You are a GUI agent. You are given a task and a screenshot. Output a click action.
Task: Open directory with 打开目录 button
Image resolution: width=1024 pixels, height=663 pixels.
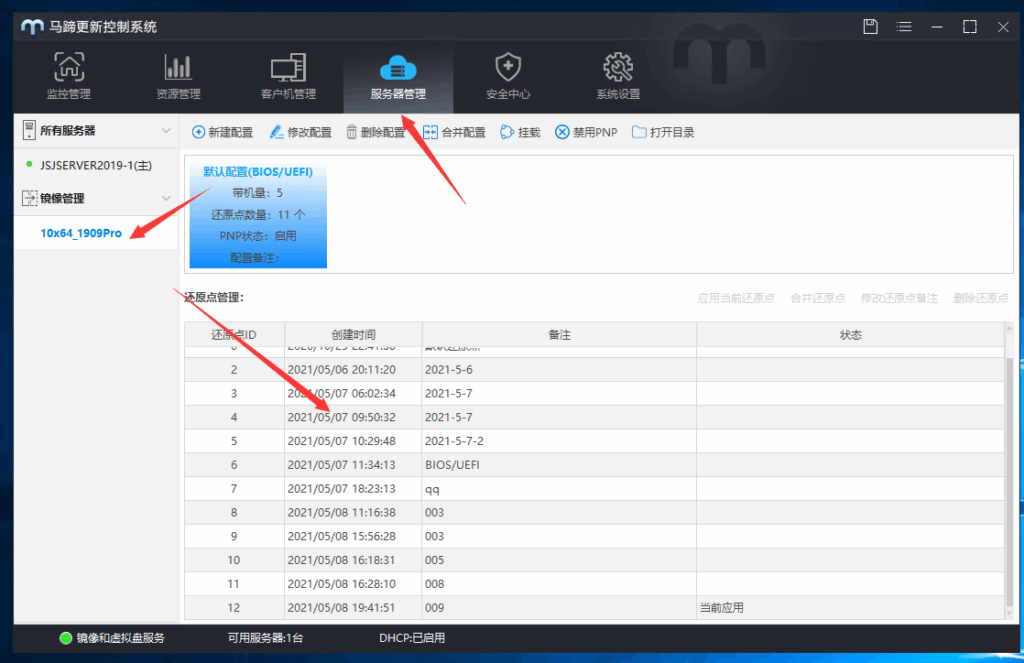tap(663, 132)
